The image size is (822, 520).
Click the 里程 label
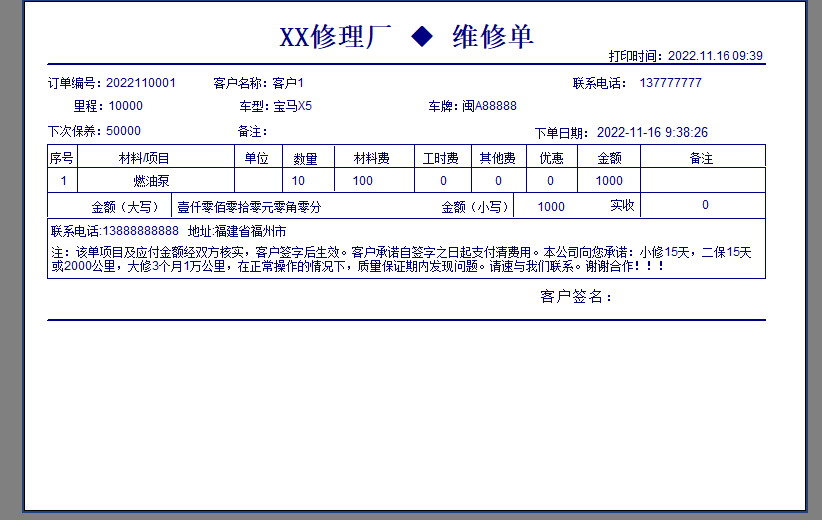coord(88,106)
